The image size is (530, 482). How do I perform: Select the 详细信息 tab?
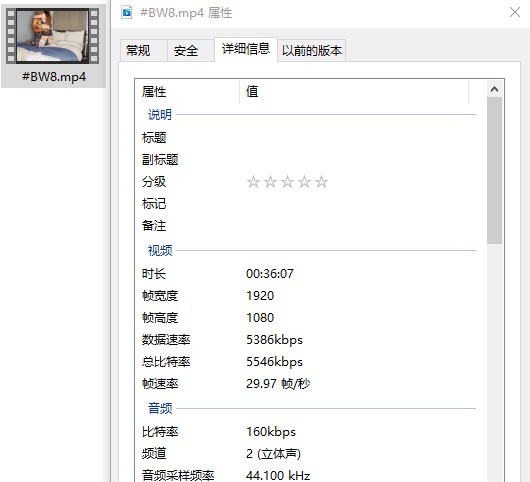[x=246, y=49]
